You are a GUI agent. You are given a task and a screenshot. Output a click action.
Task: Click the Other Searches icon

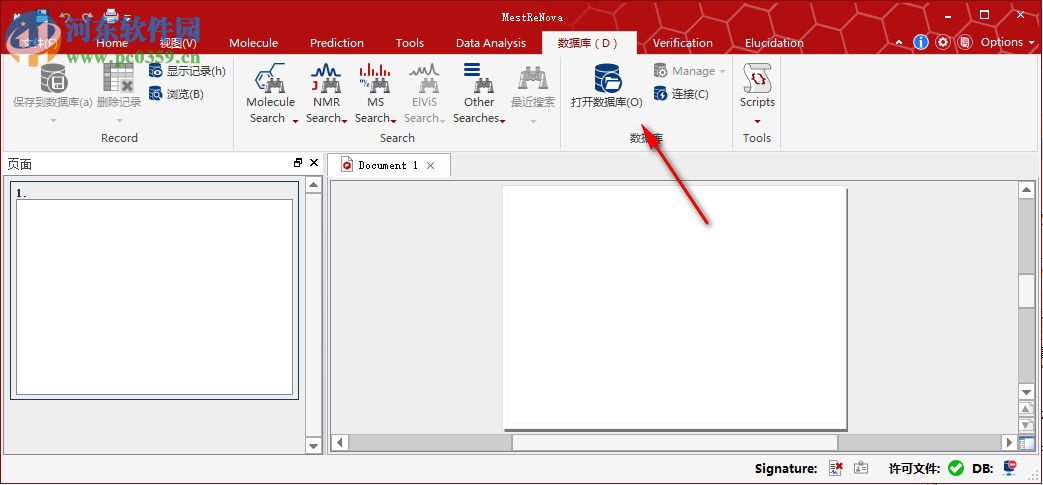point(478,79)
